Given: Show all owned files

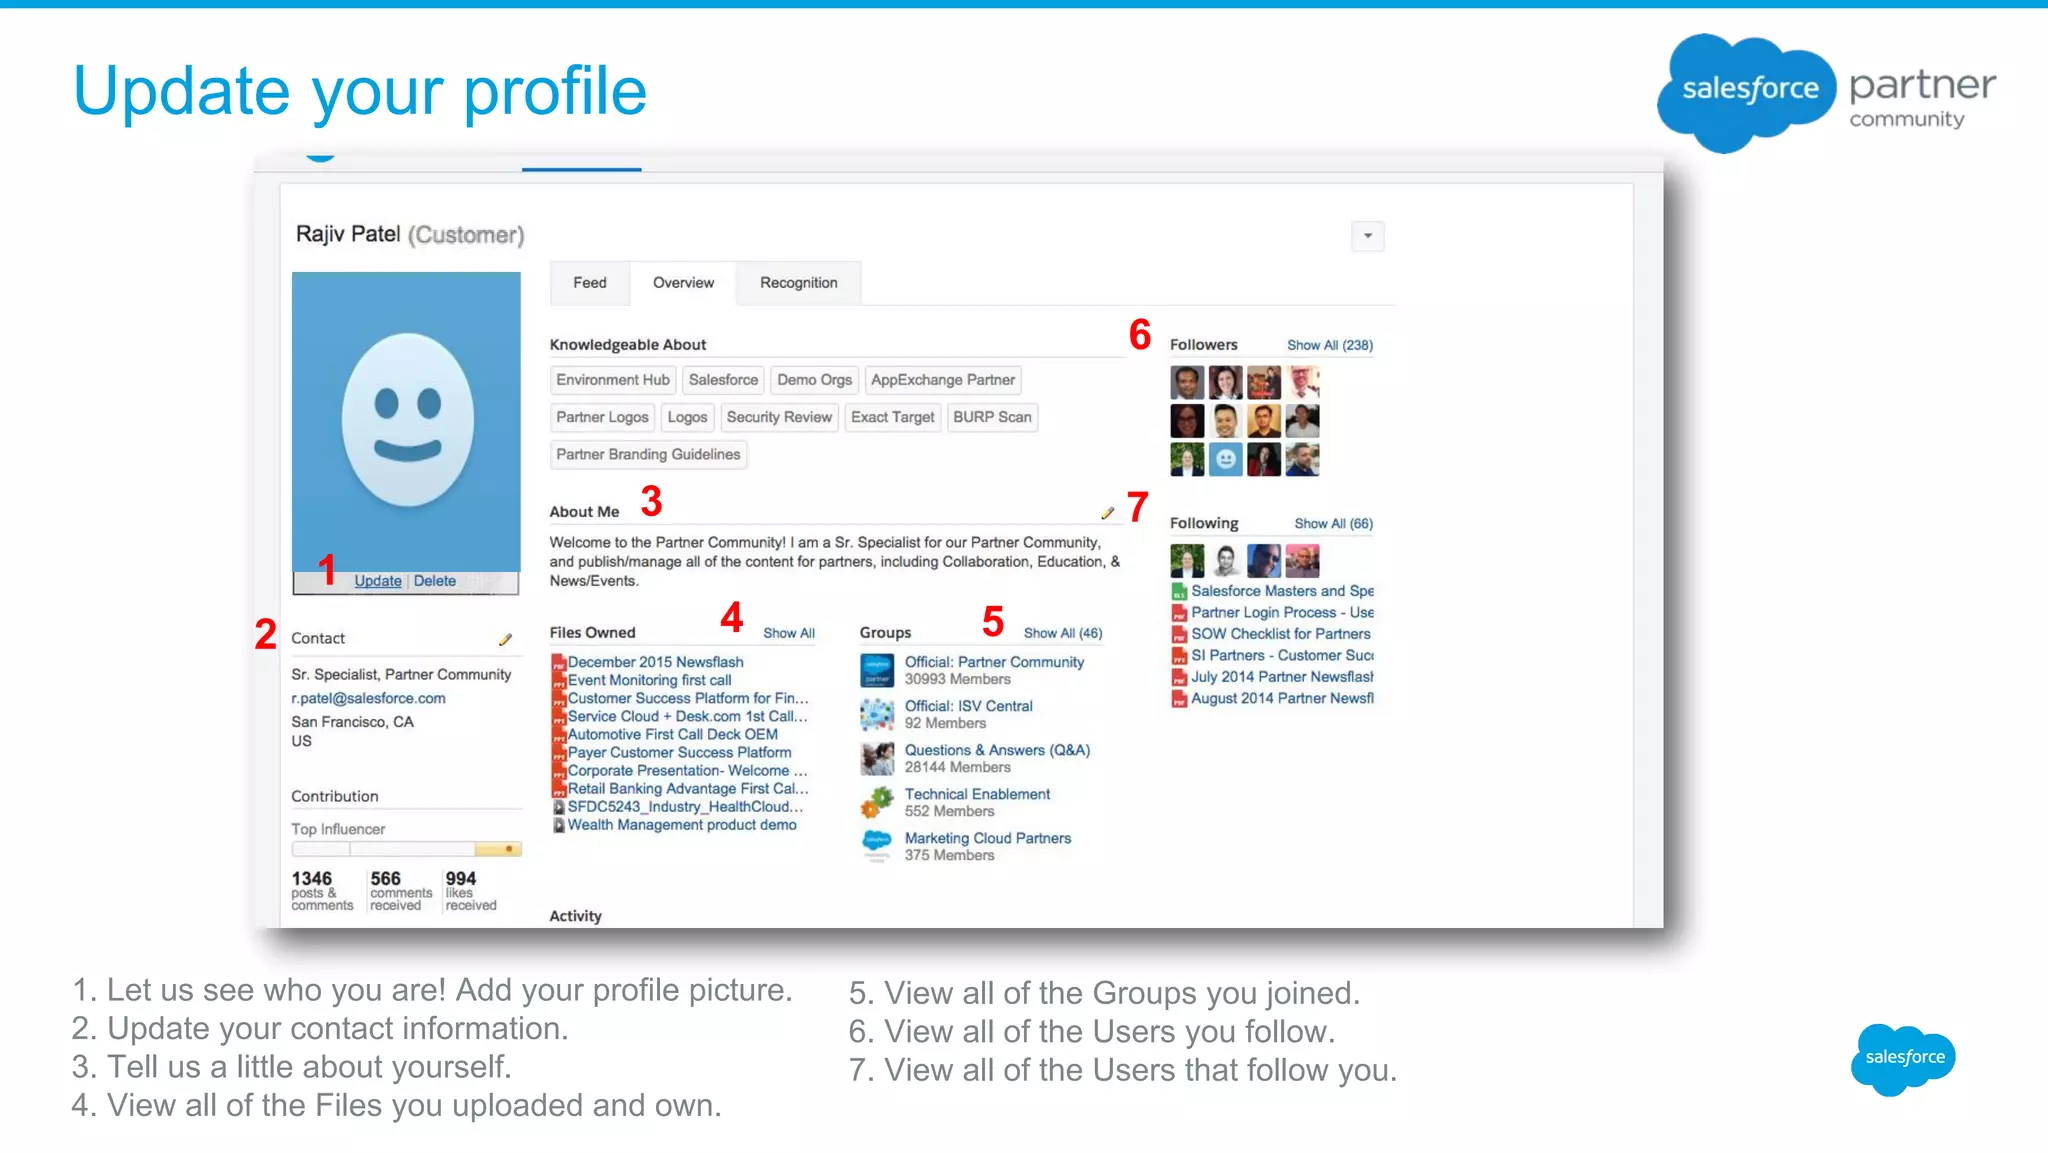Looking at the screenshot, I should [788, 634].
